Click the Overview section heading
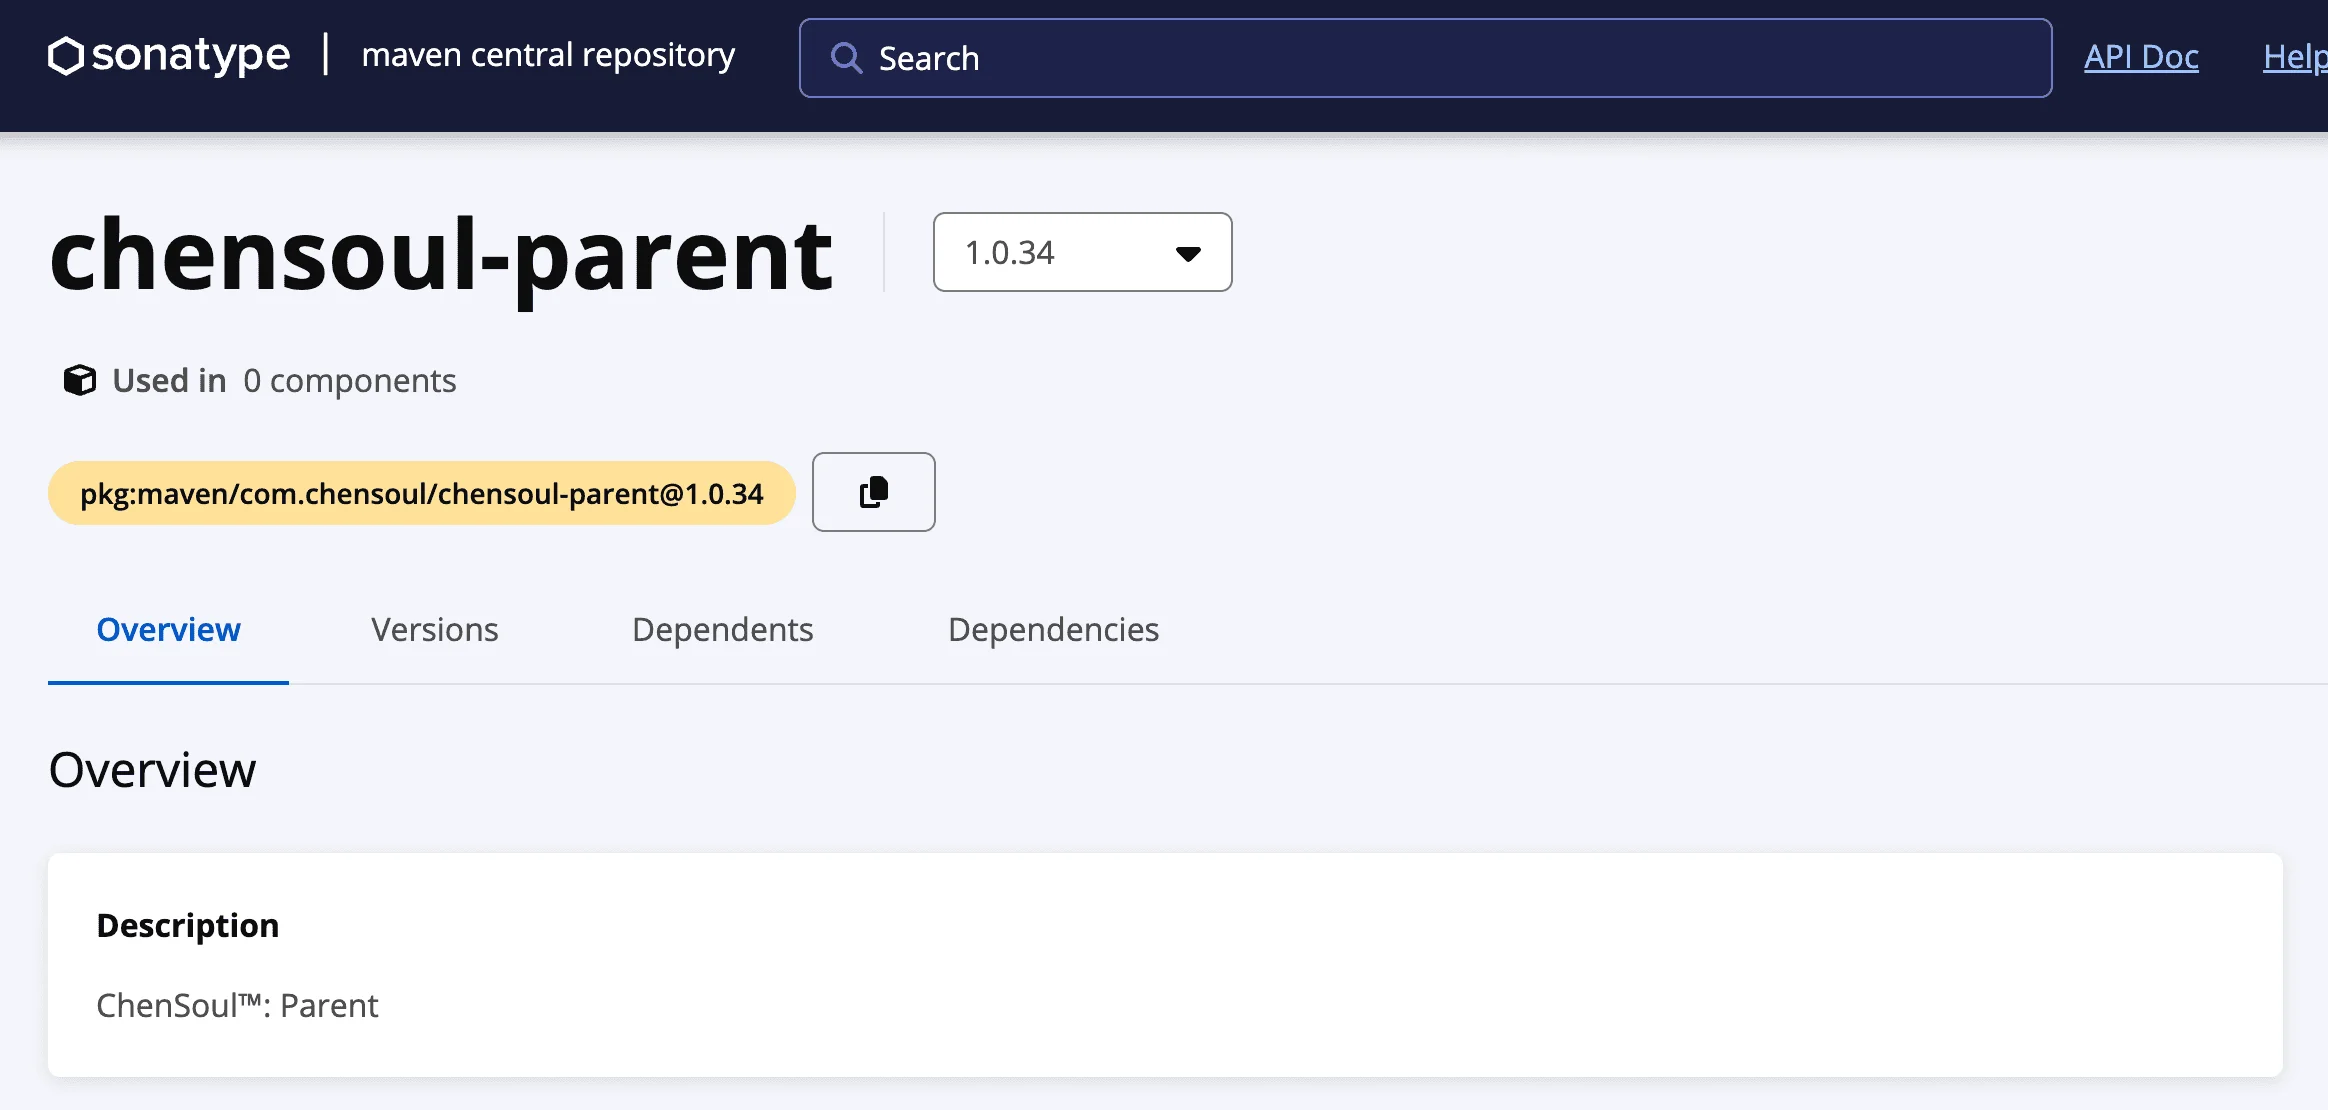The height and width of the screenshot is (1110, 2328). (152, 770)
